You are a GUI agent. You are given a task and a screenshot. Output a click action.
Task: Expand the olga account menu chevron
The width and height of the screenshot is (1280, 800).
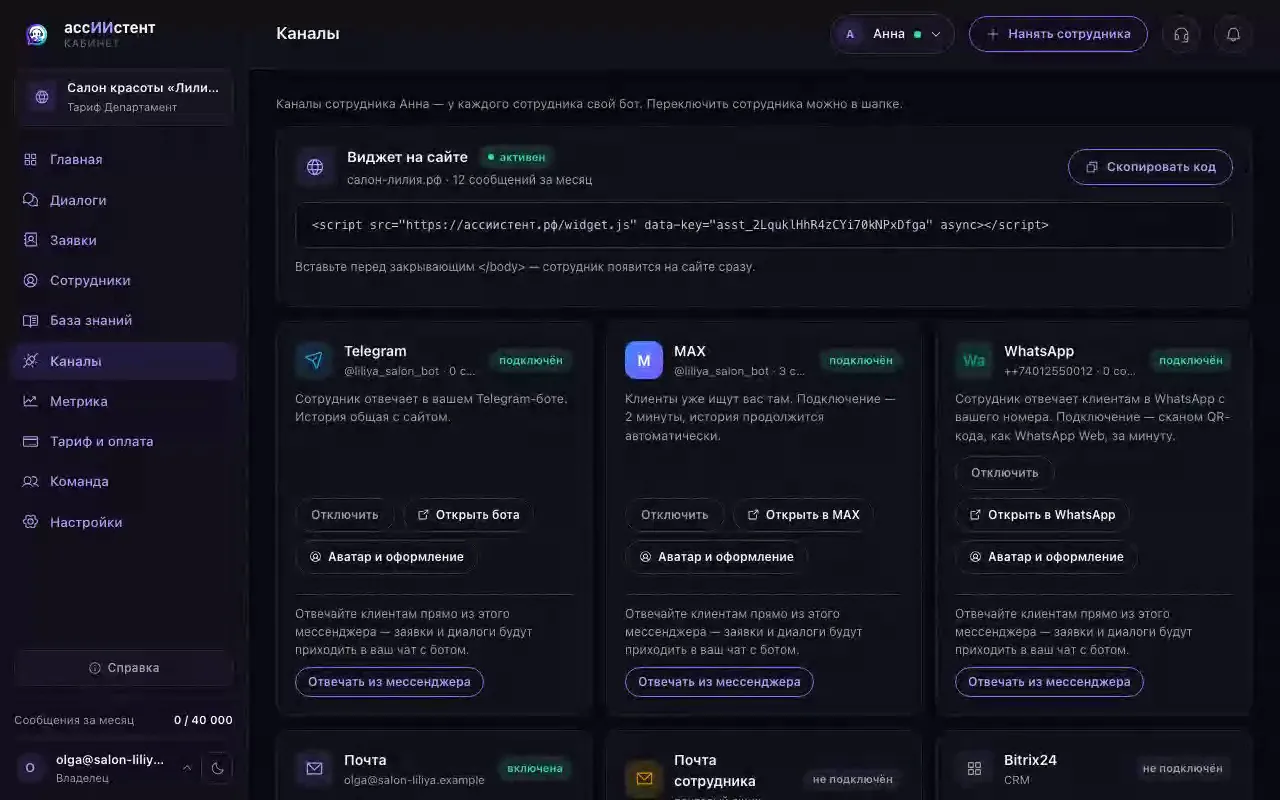coord(186,768)
